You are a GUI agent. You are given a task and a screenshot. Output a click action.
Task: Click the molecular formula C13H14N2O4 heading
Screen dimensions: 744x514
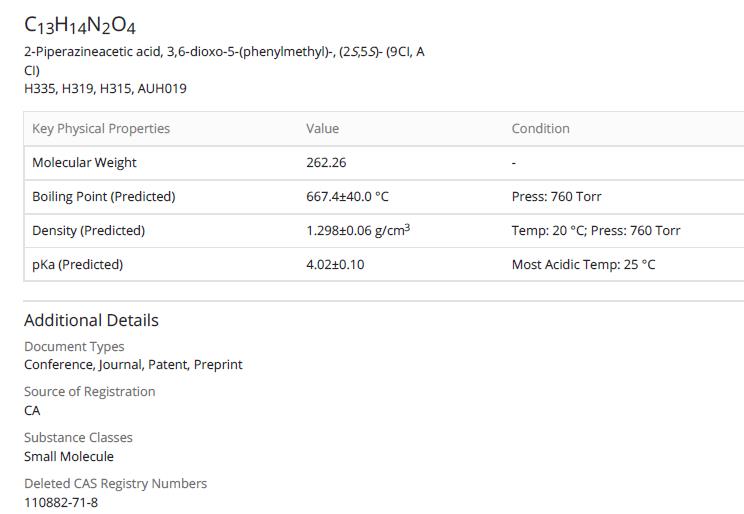80,25
